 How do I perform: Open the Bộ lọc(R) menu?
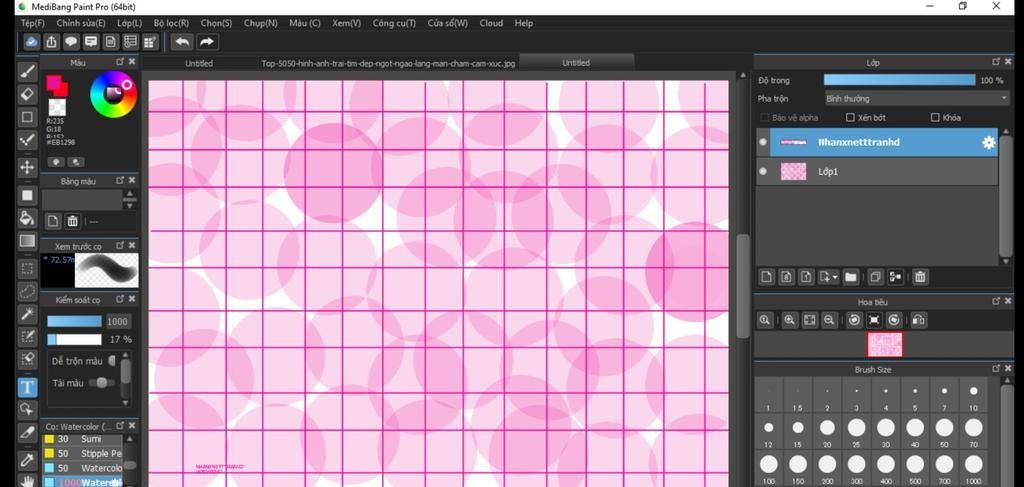(171, 23)
